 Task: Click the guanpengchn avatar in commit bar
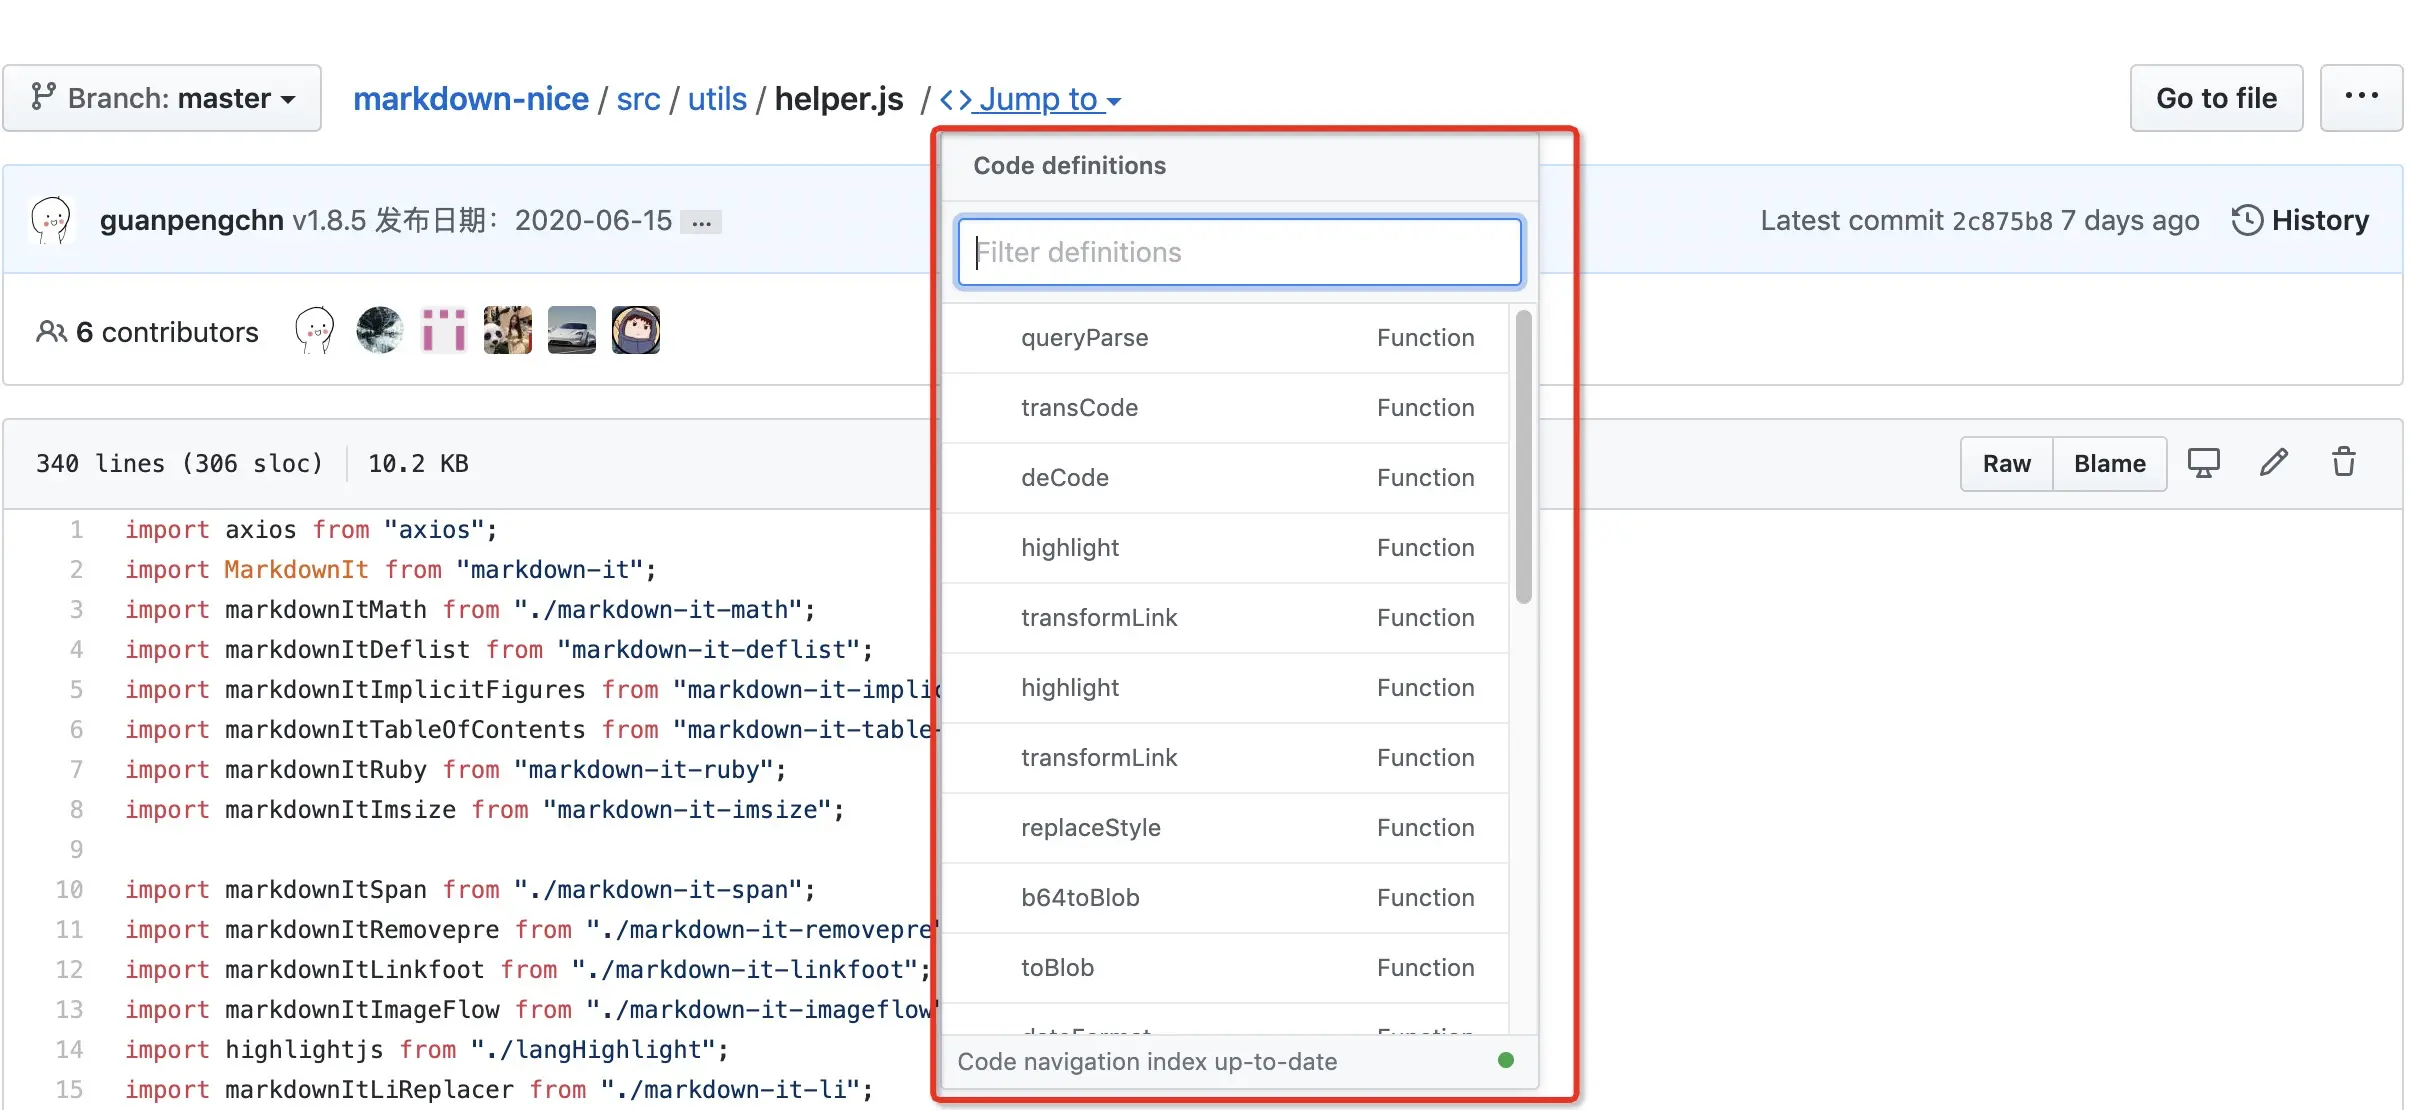[x=51, y=220]
